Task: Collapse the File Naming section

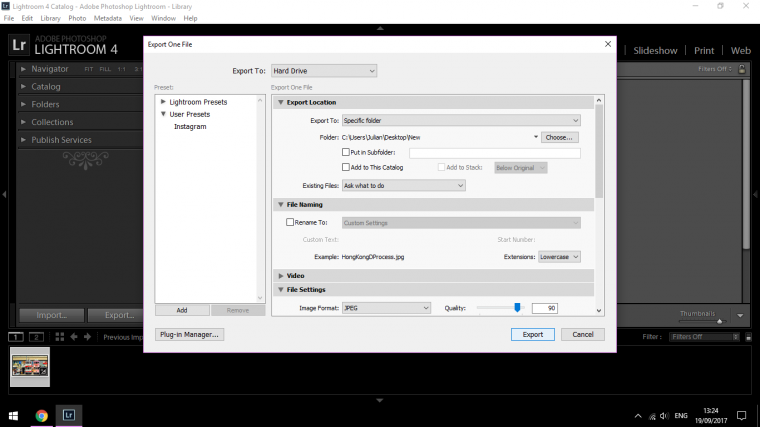Action: (x=281, y=205)
